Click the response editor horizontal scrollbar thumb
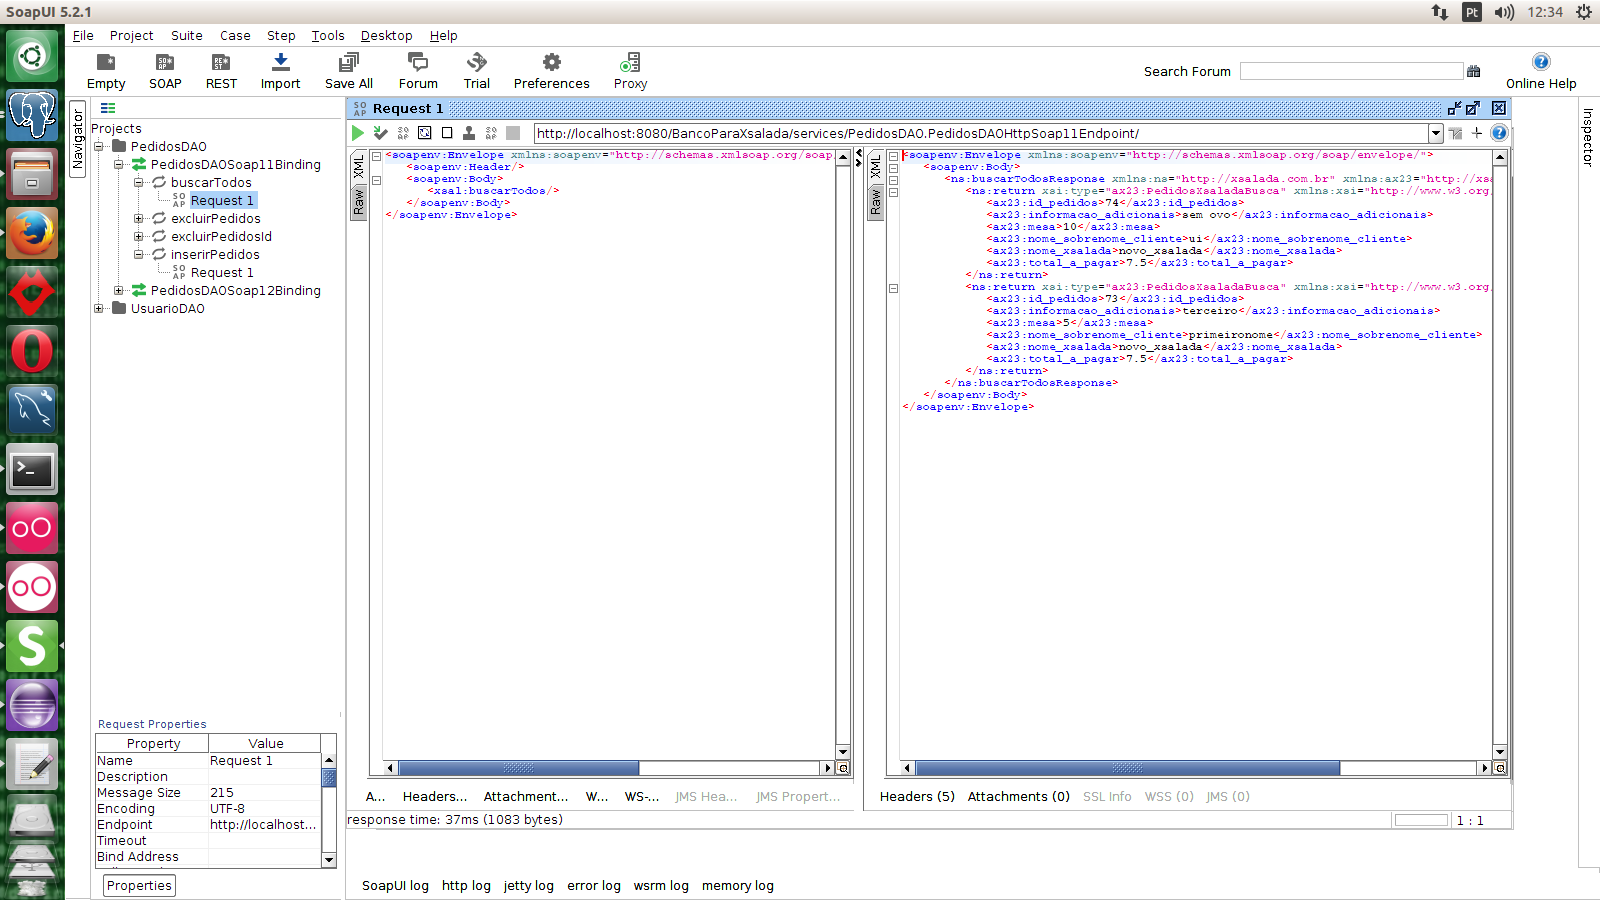The image size is (1600, 900). [x=1128, y=768]
